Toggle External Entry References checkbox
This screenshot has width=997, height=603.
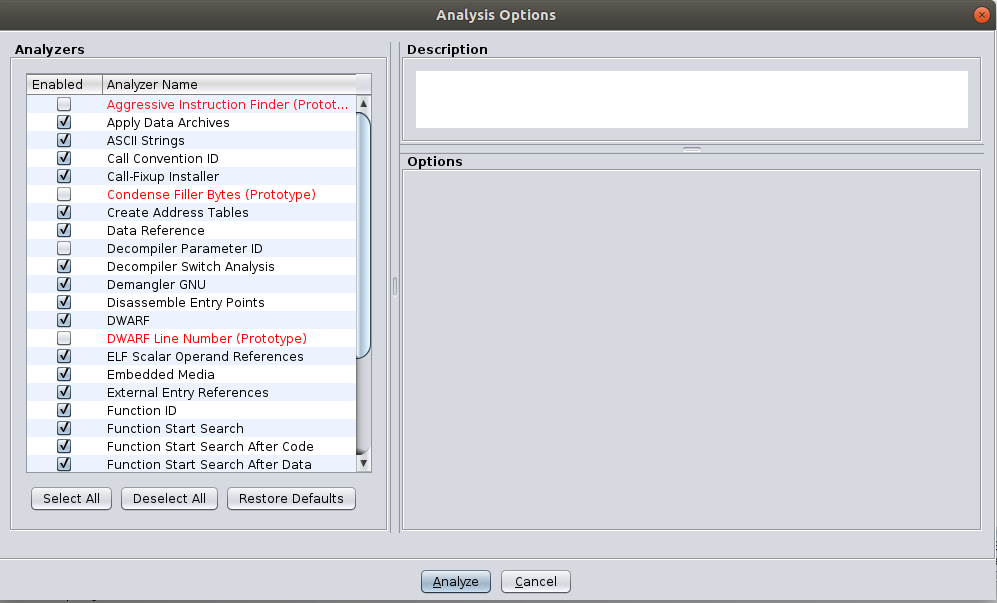64,392
